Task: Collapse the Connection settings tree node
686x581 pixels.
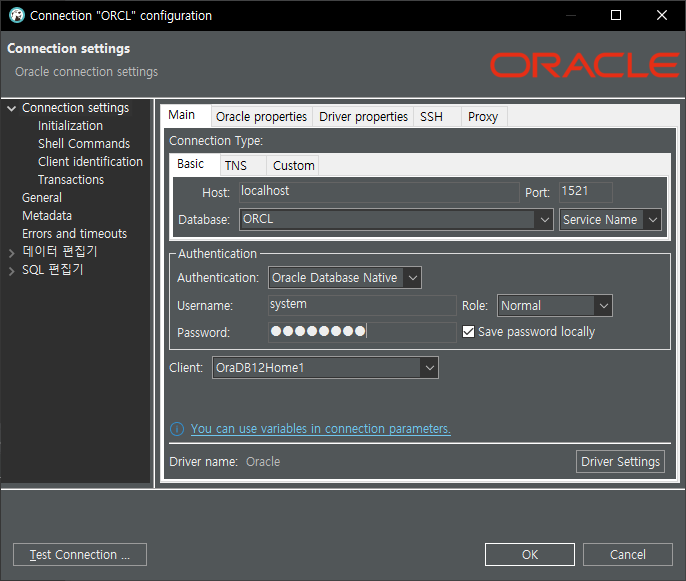Action: pos(12,108)
